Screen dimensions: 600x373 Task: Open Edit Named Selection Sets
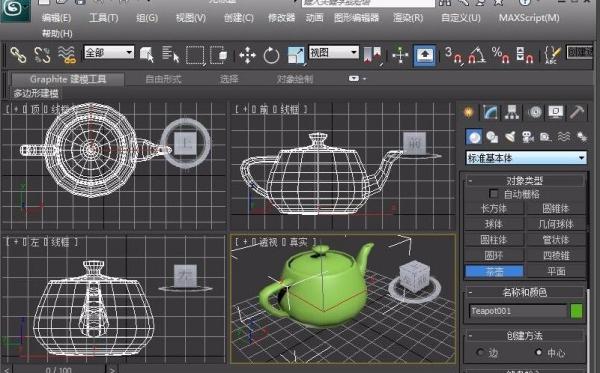[552, 55]
